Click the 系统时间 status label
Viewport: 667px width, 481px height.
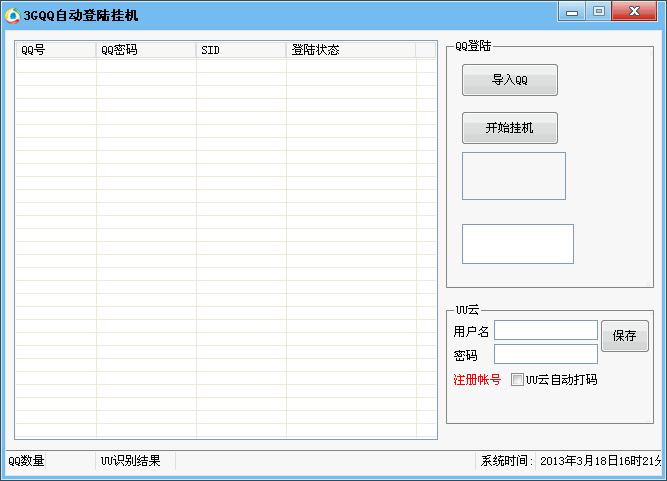click(507, 461)
